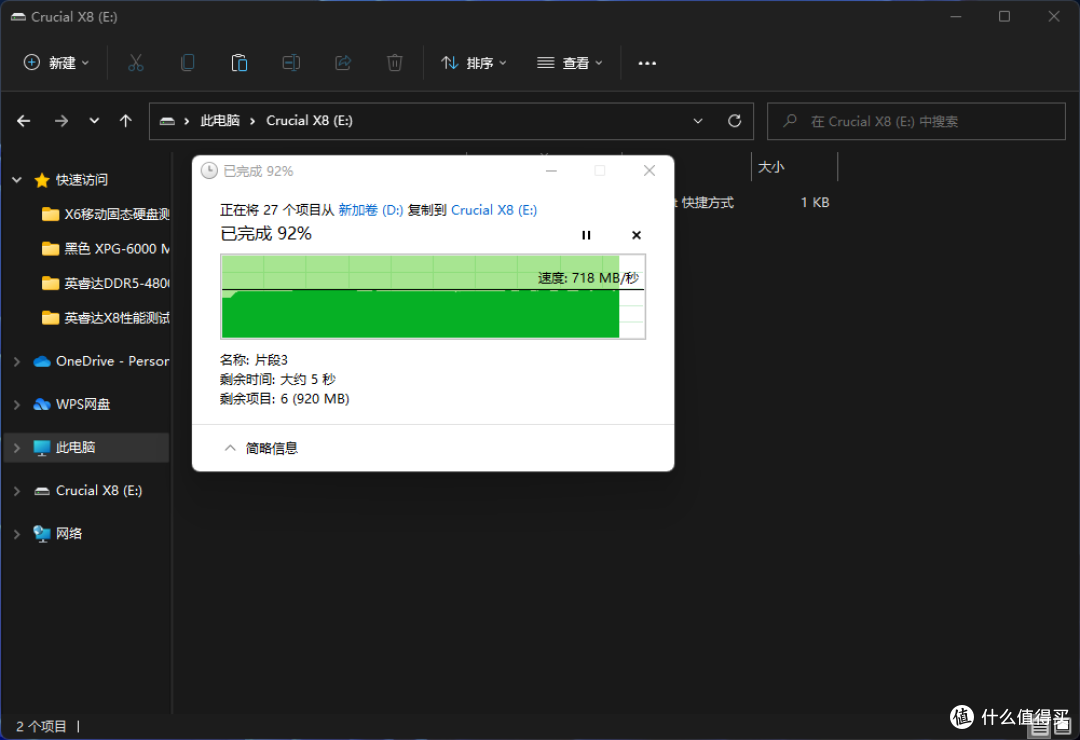Click the 快捷方式 file type cell

pos(707,203)
